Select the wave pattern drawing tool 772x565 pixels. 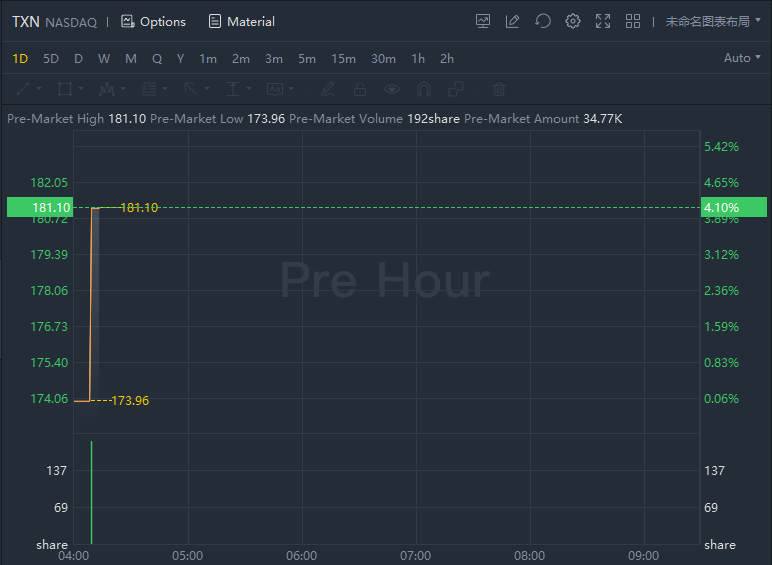click(x=107, y=89)
